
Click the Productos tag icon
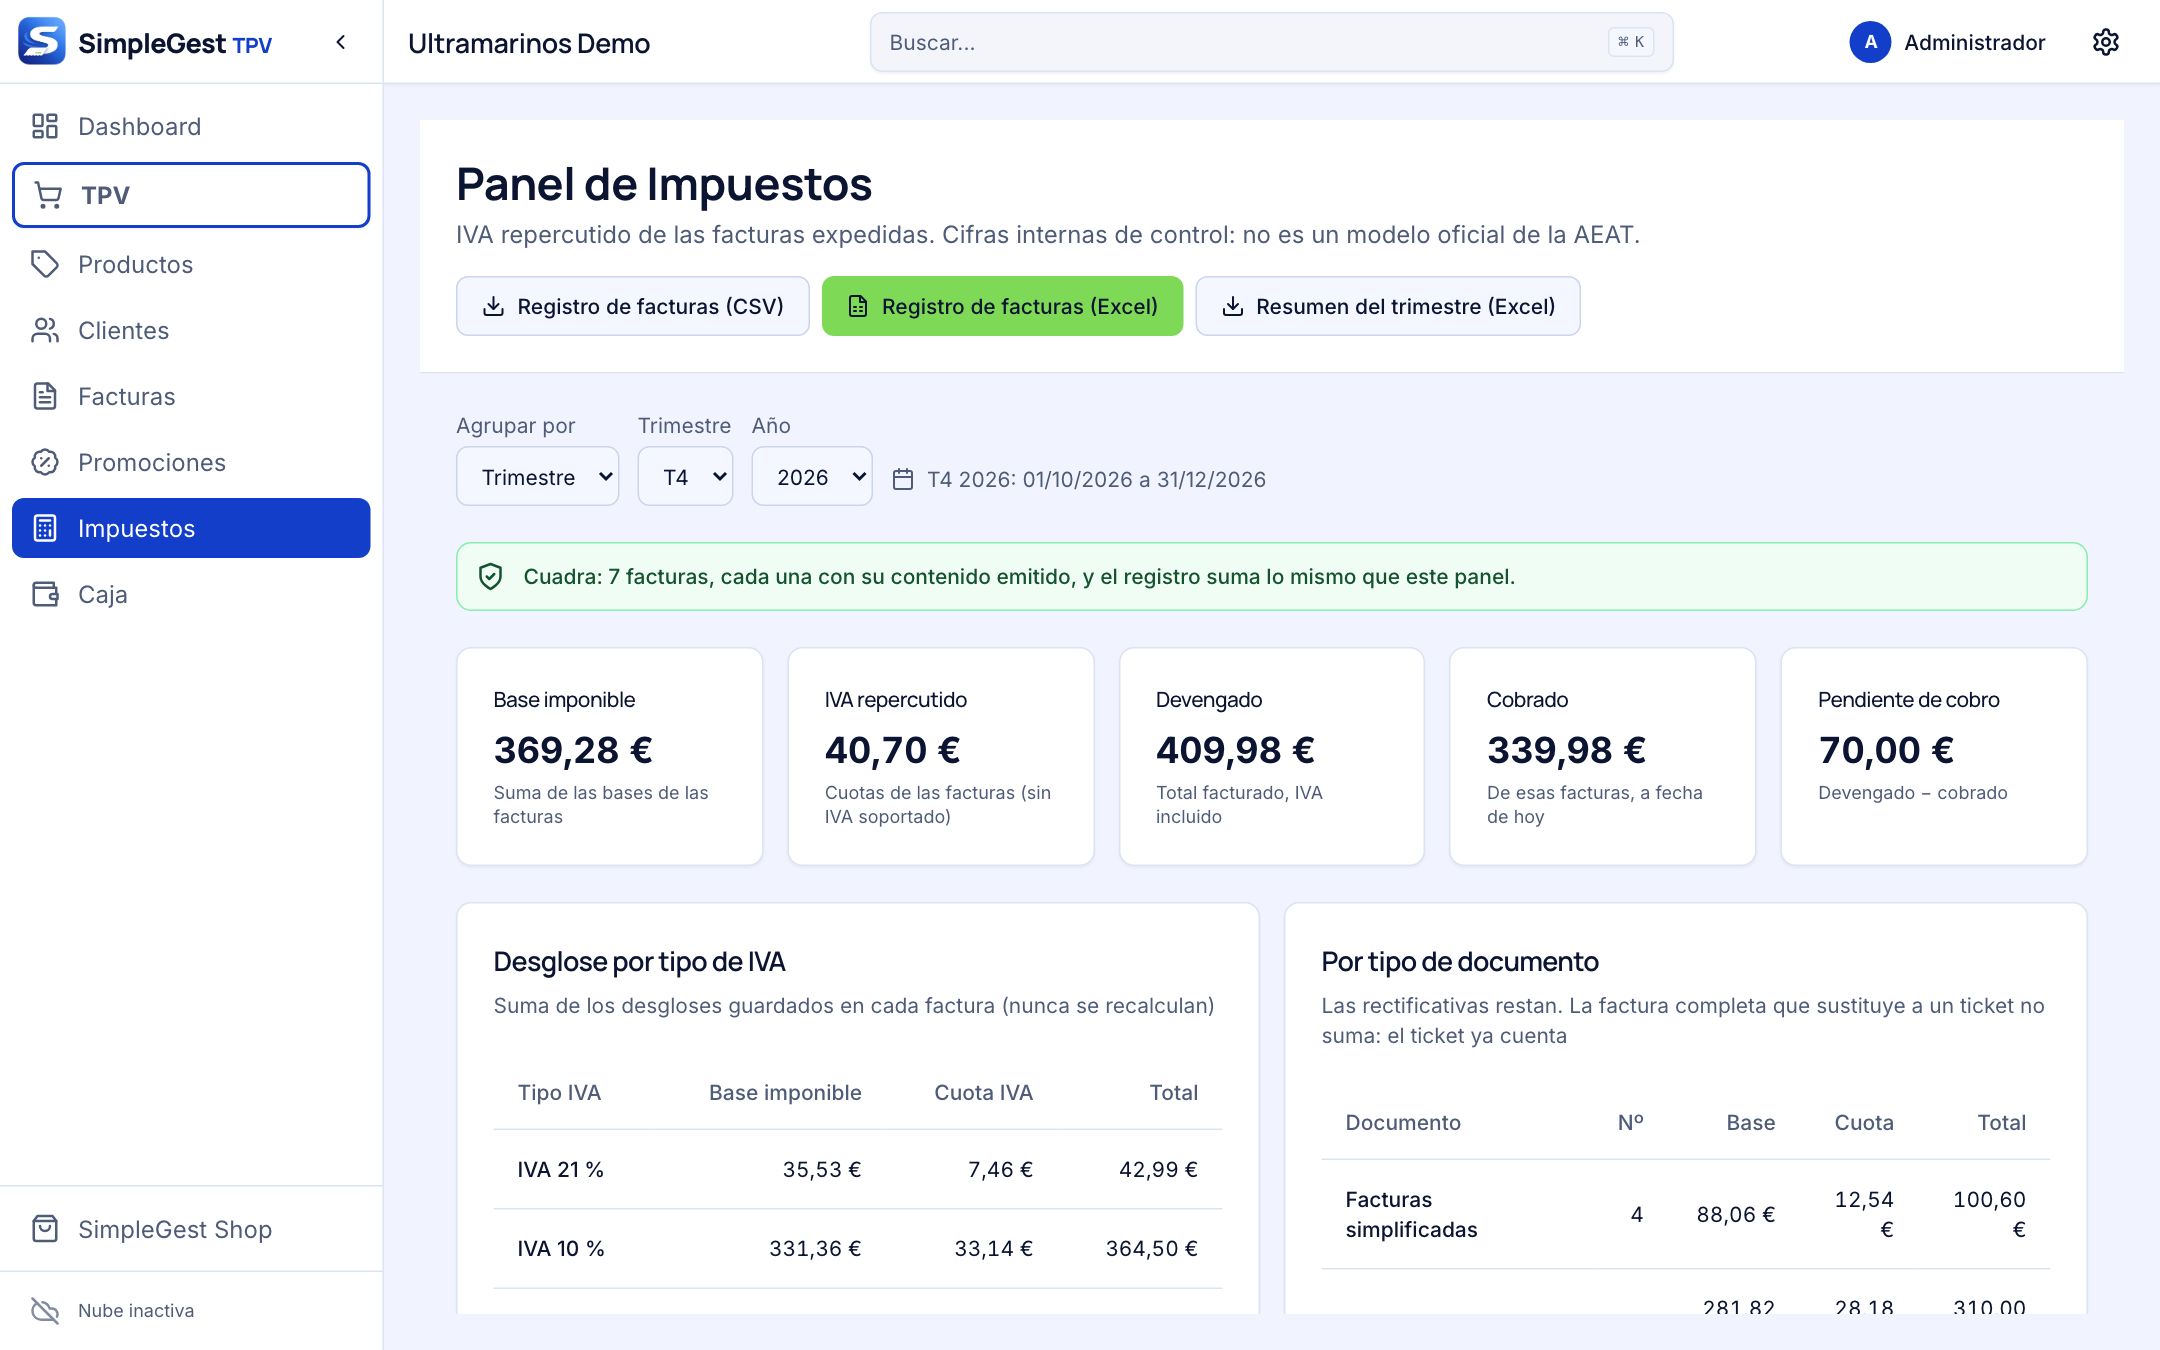pyautogui.click(x=45, y=264)
